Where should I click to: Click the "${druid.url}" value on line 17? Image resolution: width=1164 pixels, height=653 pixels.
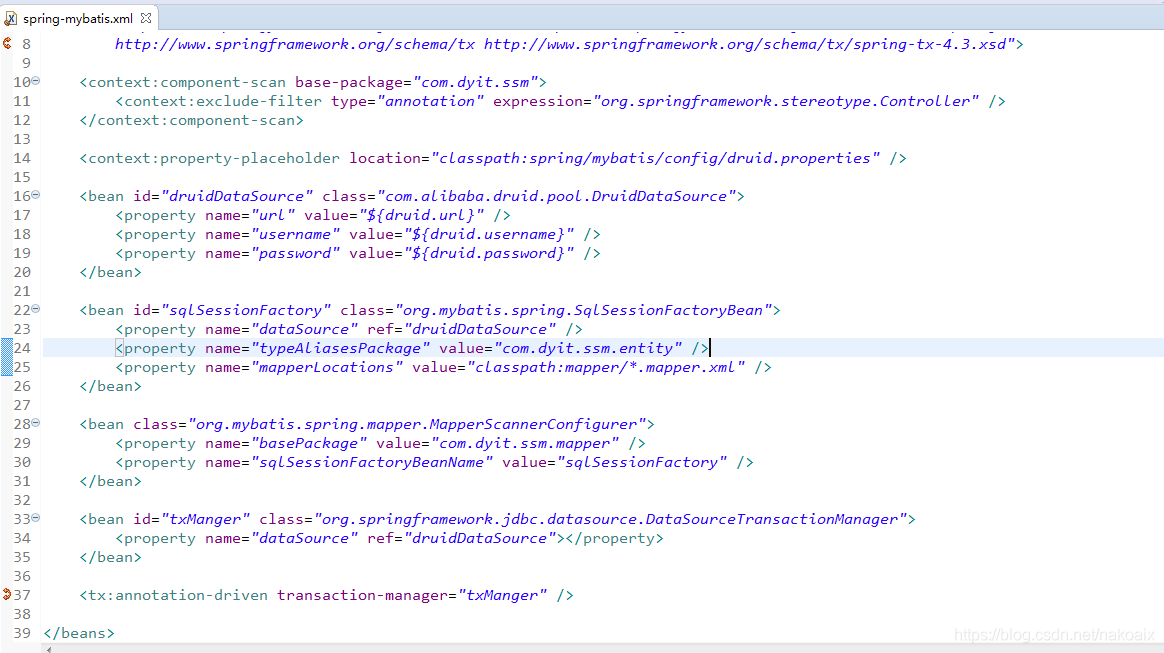[421, 215]
